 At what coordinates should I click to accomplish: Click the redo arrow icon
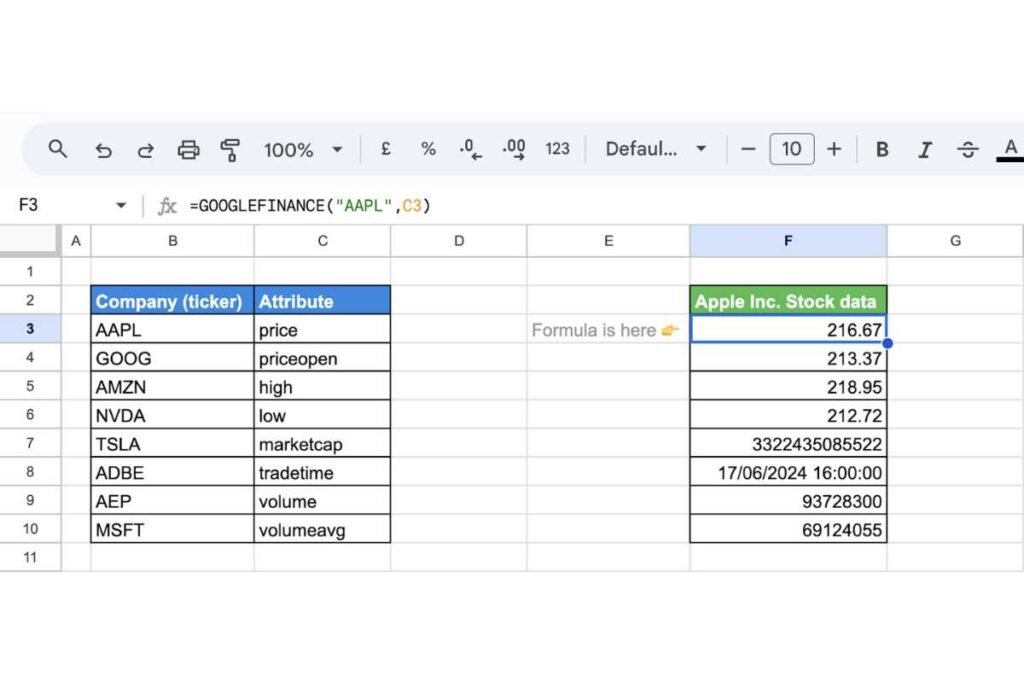(x=145, y=150)
